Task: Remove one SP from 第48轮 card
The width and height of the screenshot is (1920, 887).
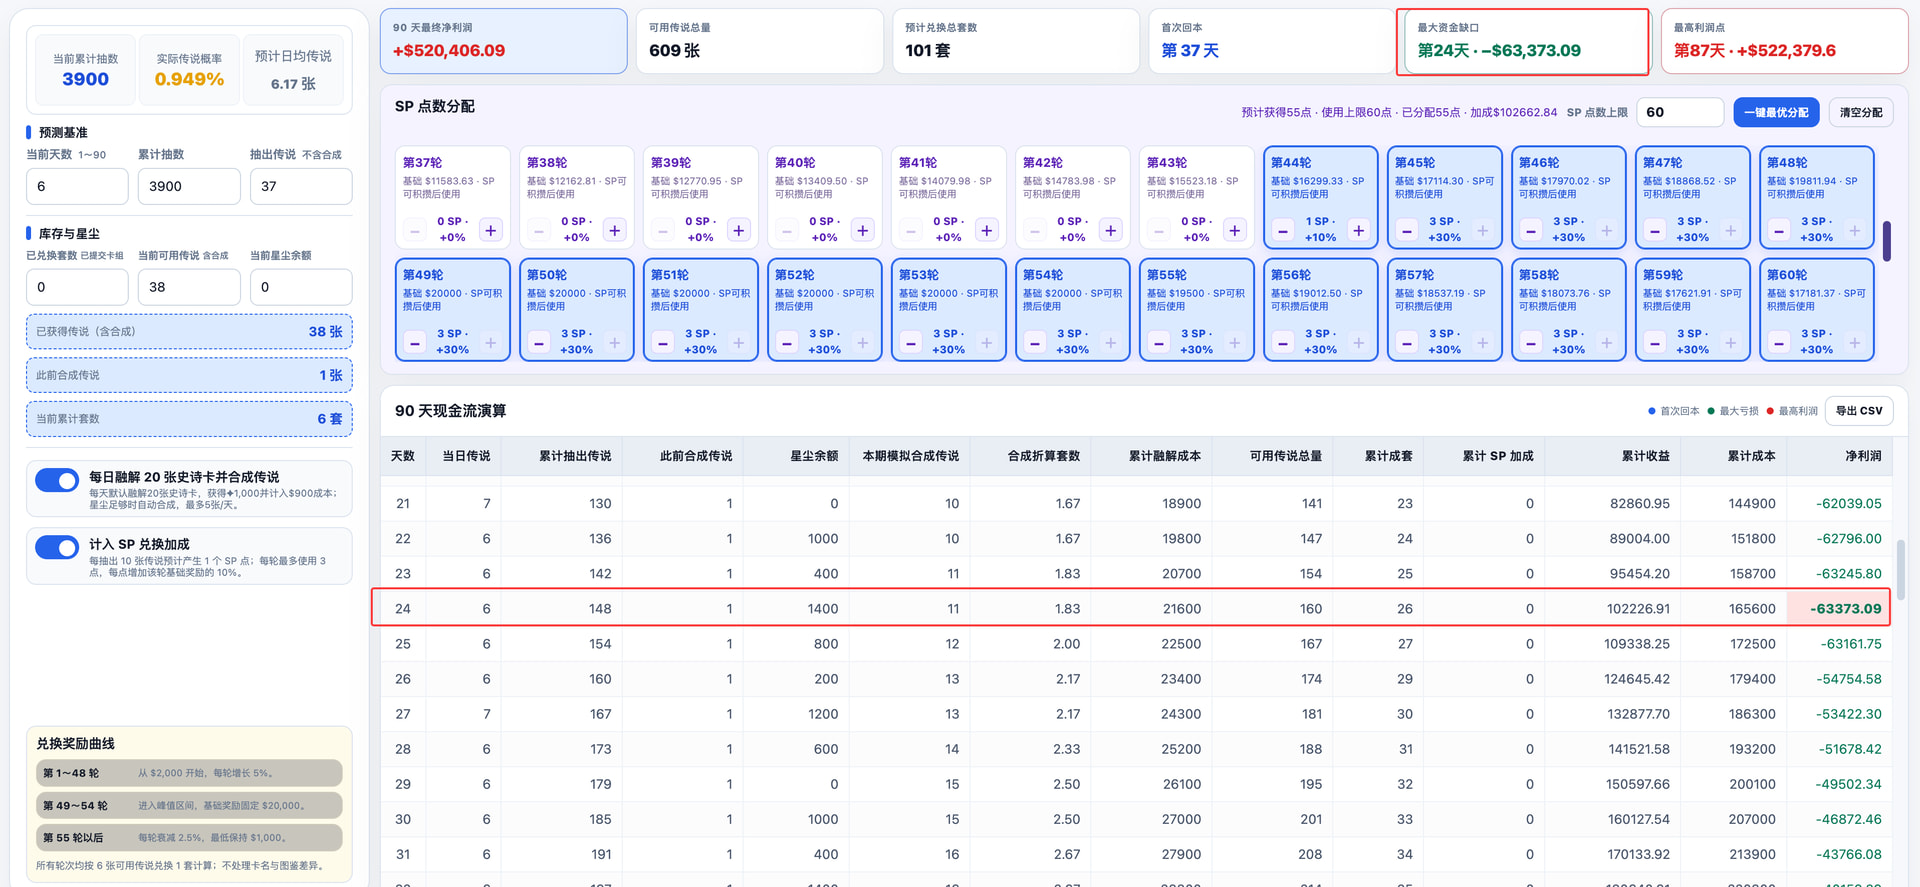Action: [1779, 230]
